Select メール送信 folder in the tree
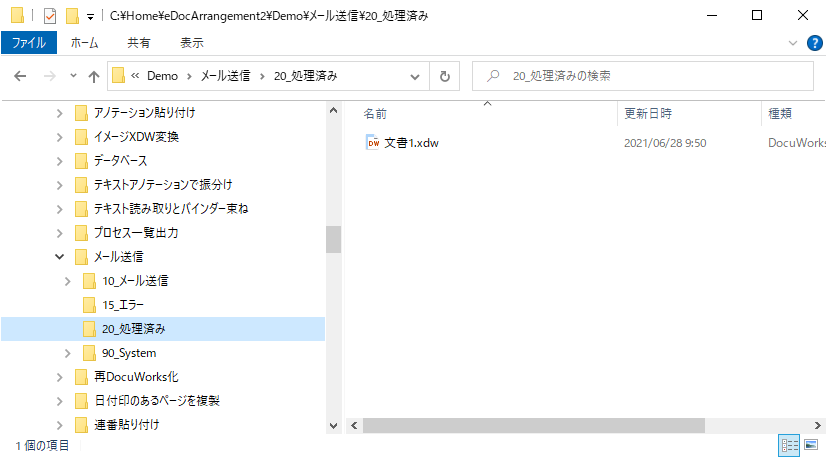The width and height of the screenshot is (827, 458). point(118,256)
